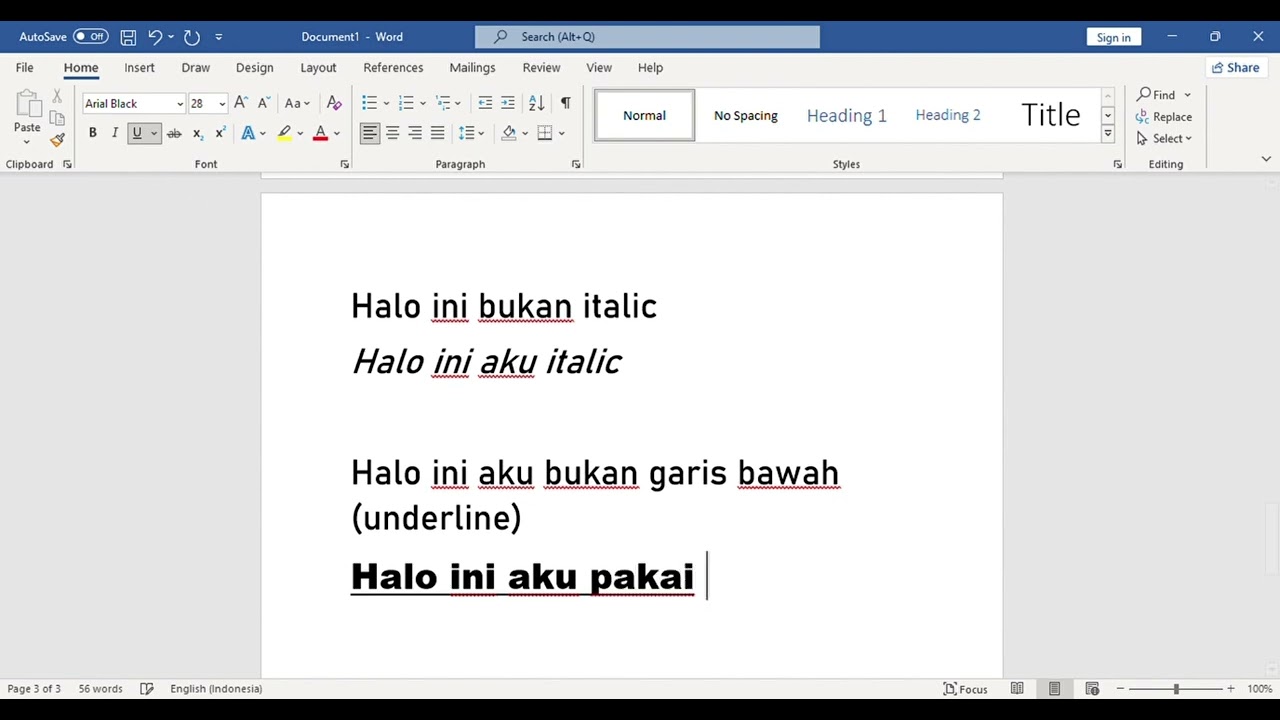Undo the last action
Image resolution: width=1280 pixels, height=720 pixels.
tap(155, 37)
